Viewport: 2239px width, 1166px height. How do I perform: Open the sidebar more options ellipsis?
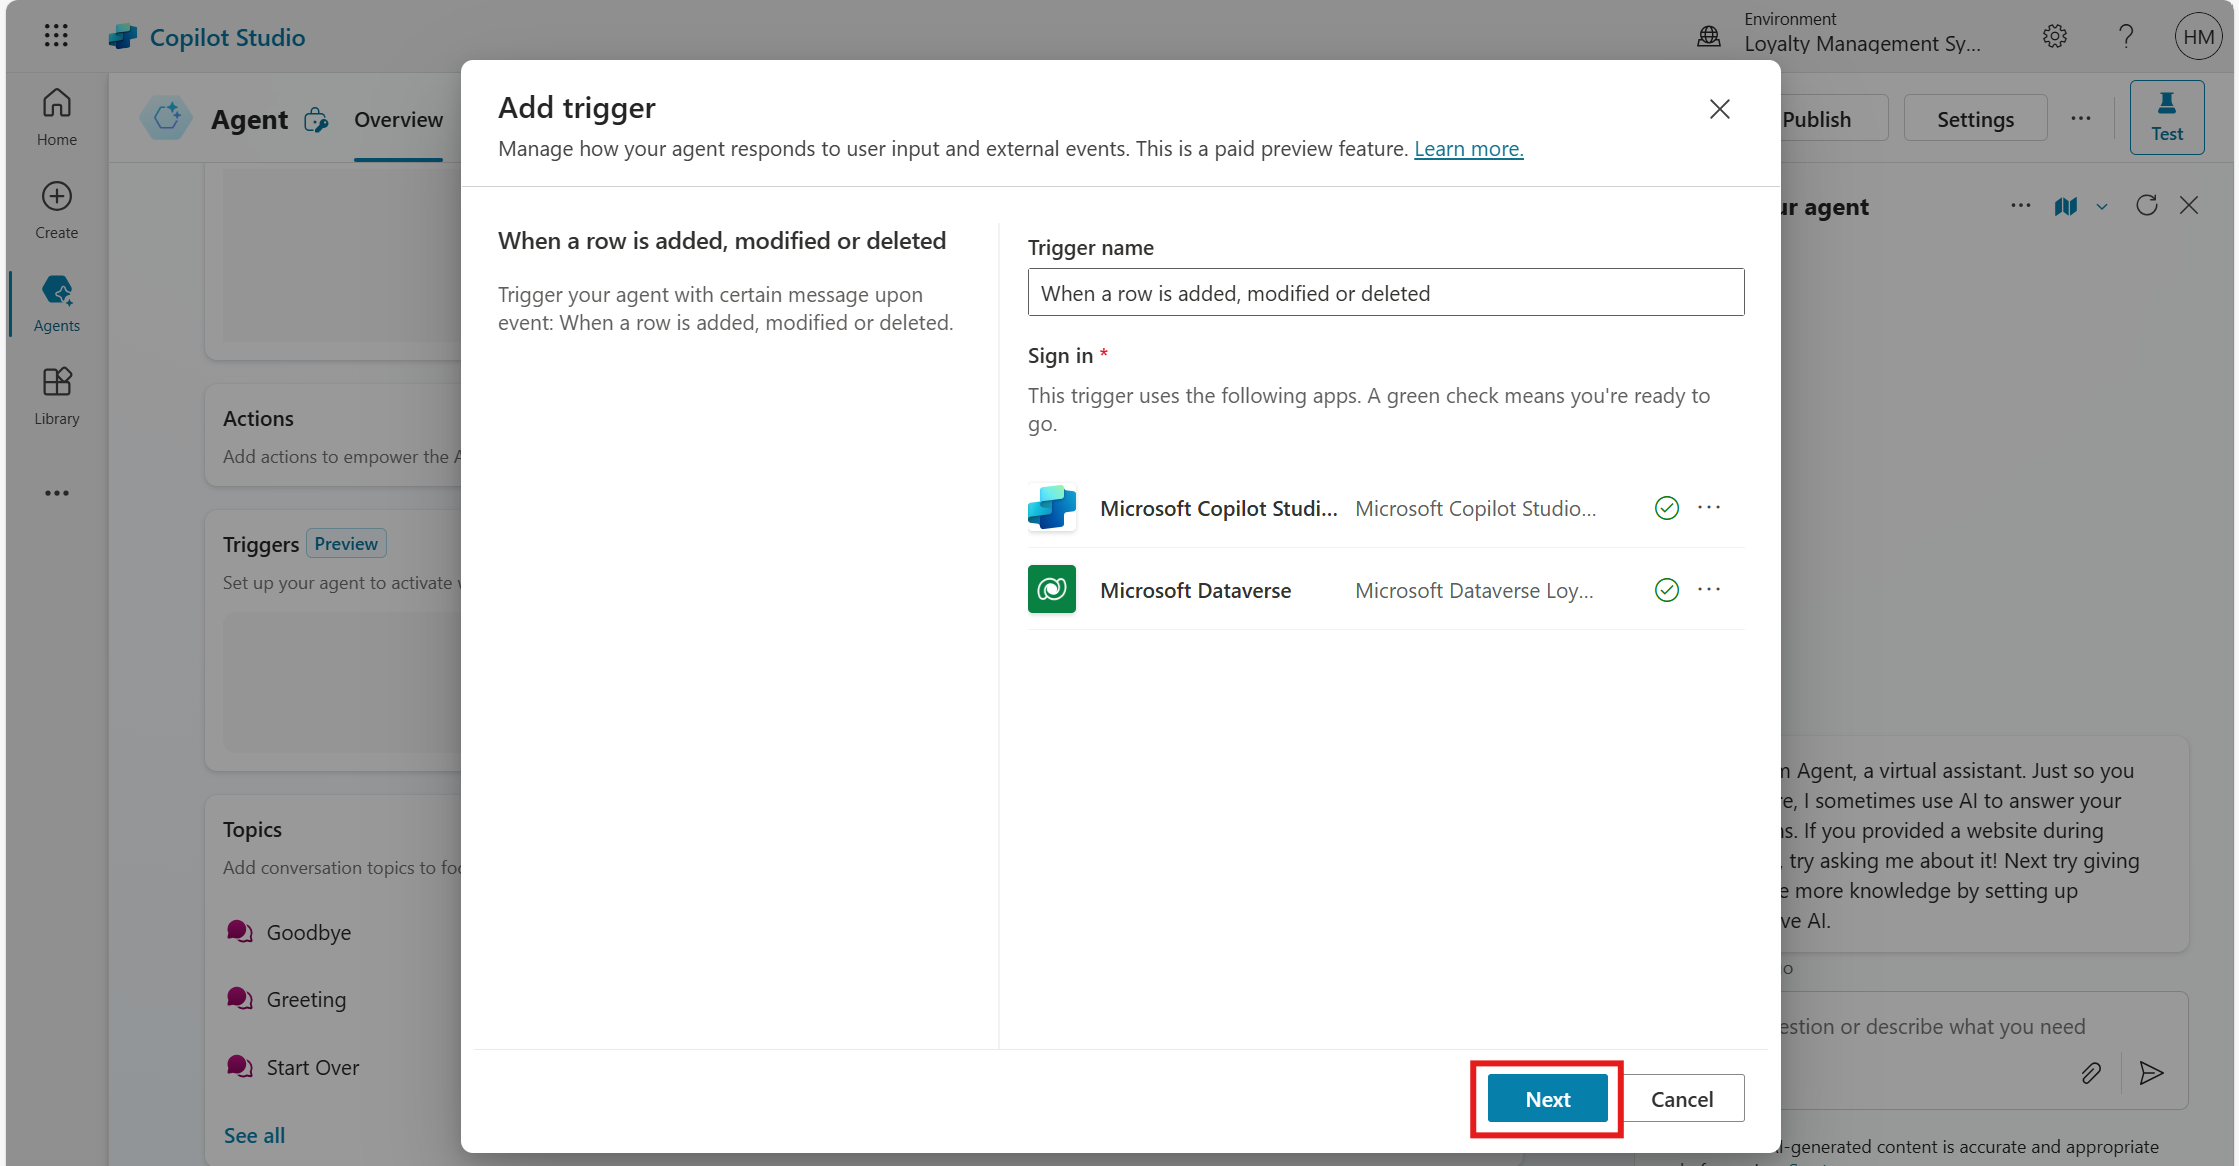coord(56,493)
